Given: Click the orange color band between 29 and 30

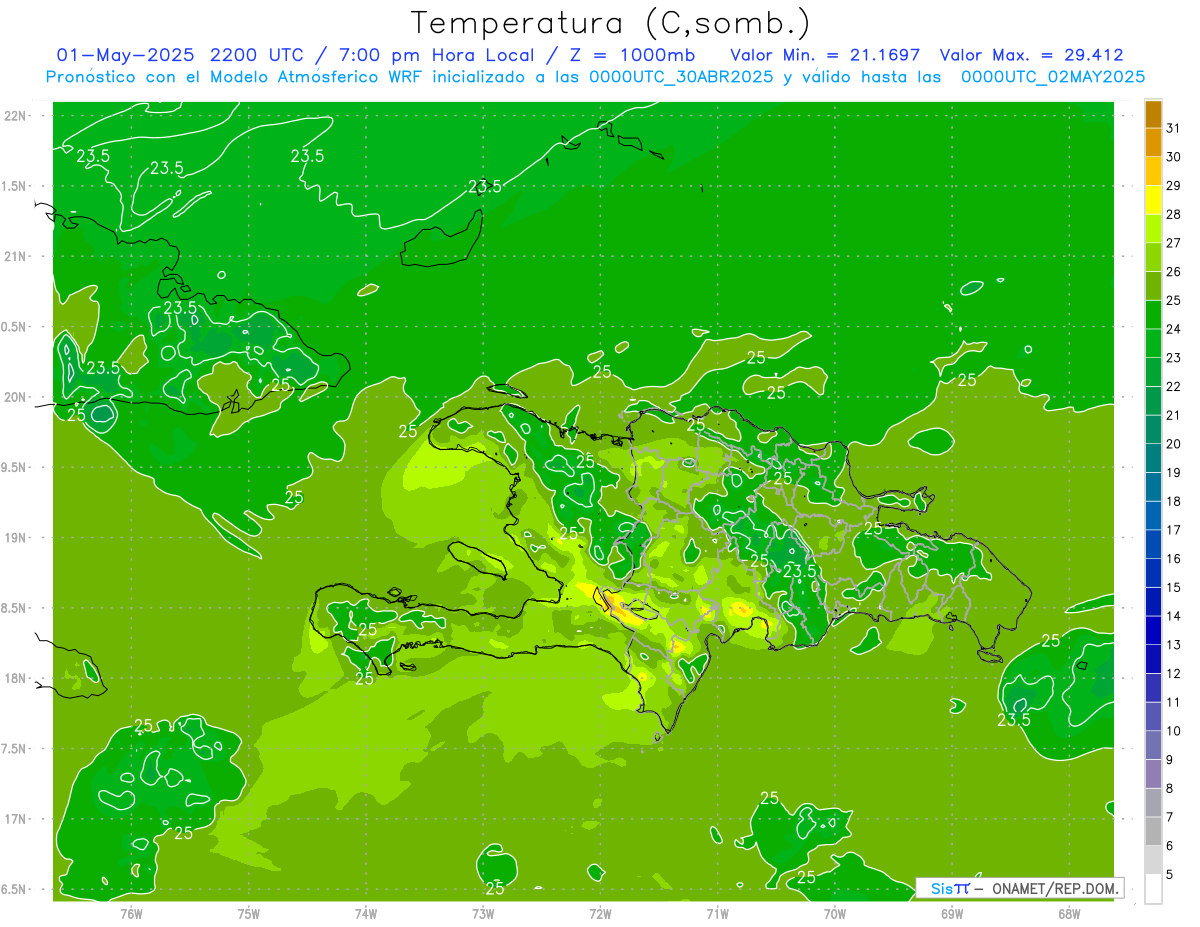Looking at the screenshot, I should [1153, 171].
